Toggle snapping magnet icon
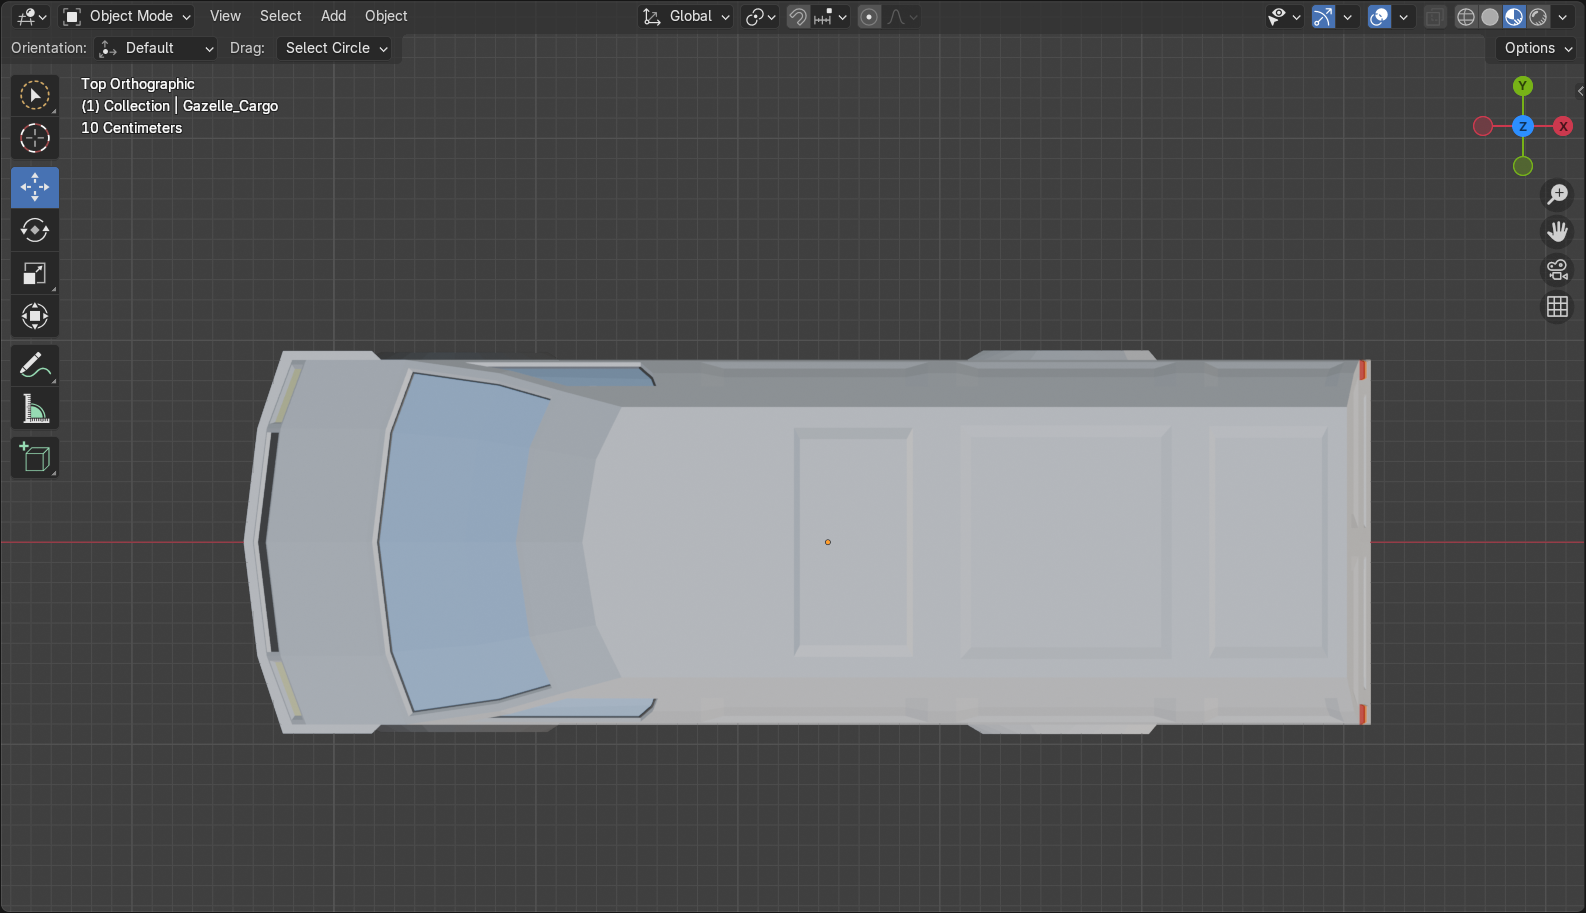 point(797,16)
